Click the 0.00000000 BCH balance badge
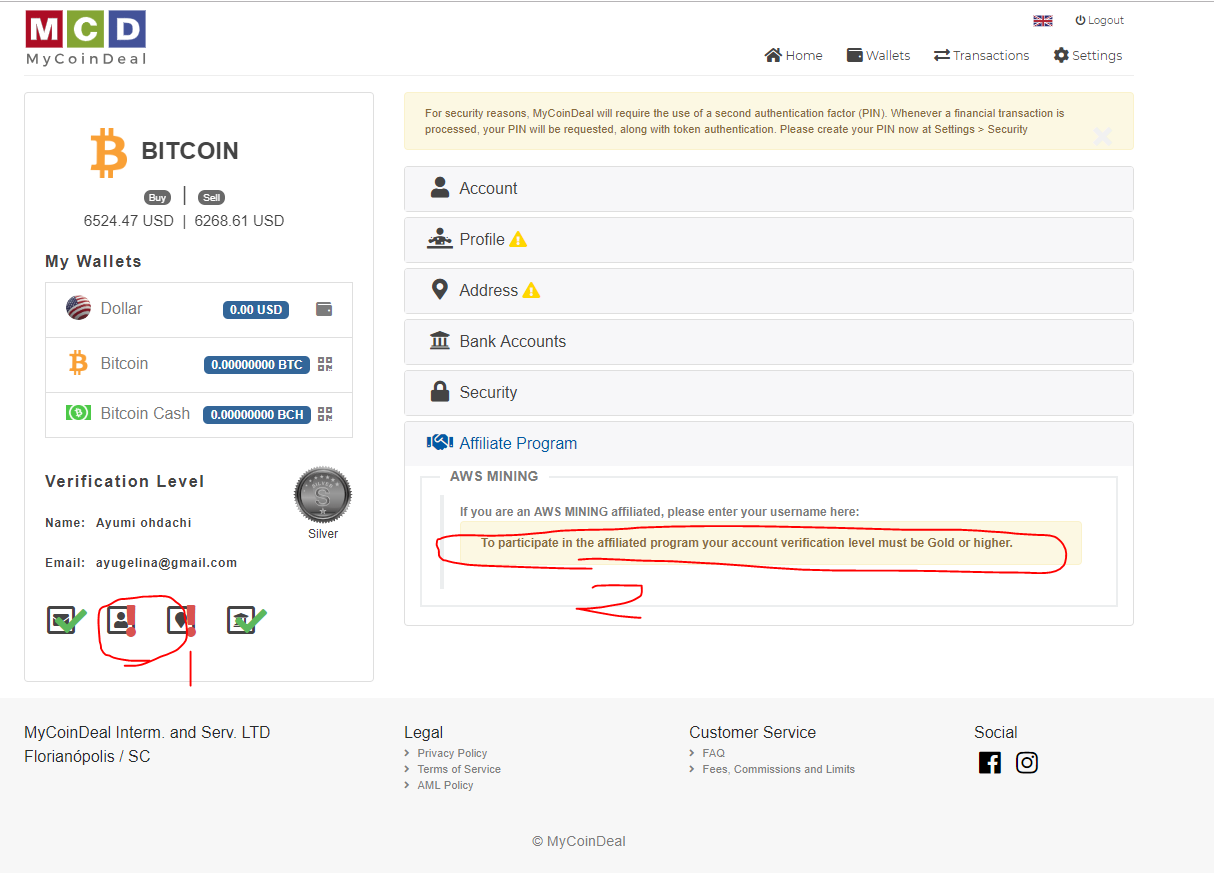 (256, 414)
